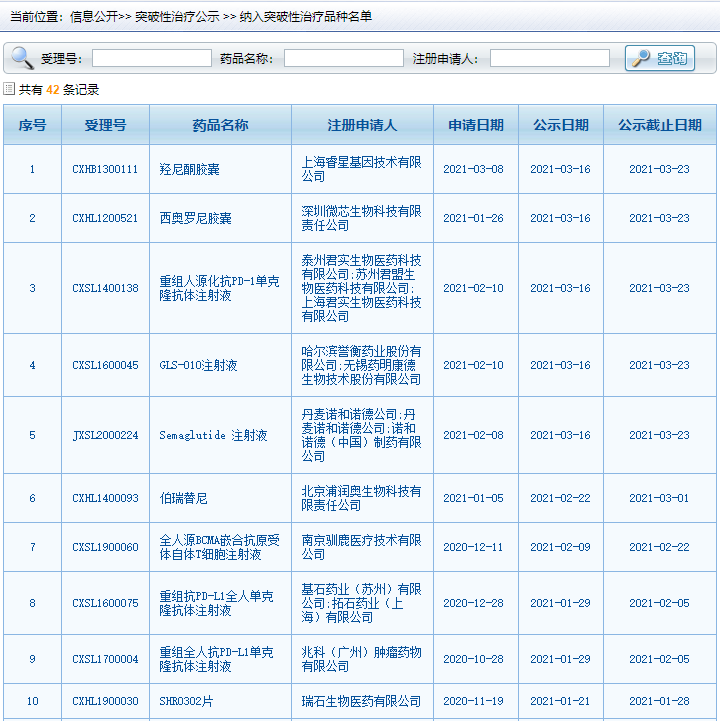Select acceptance number CXHL1200521
Viewport: 720px width, 721px height.
pos(105,218)
